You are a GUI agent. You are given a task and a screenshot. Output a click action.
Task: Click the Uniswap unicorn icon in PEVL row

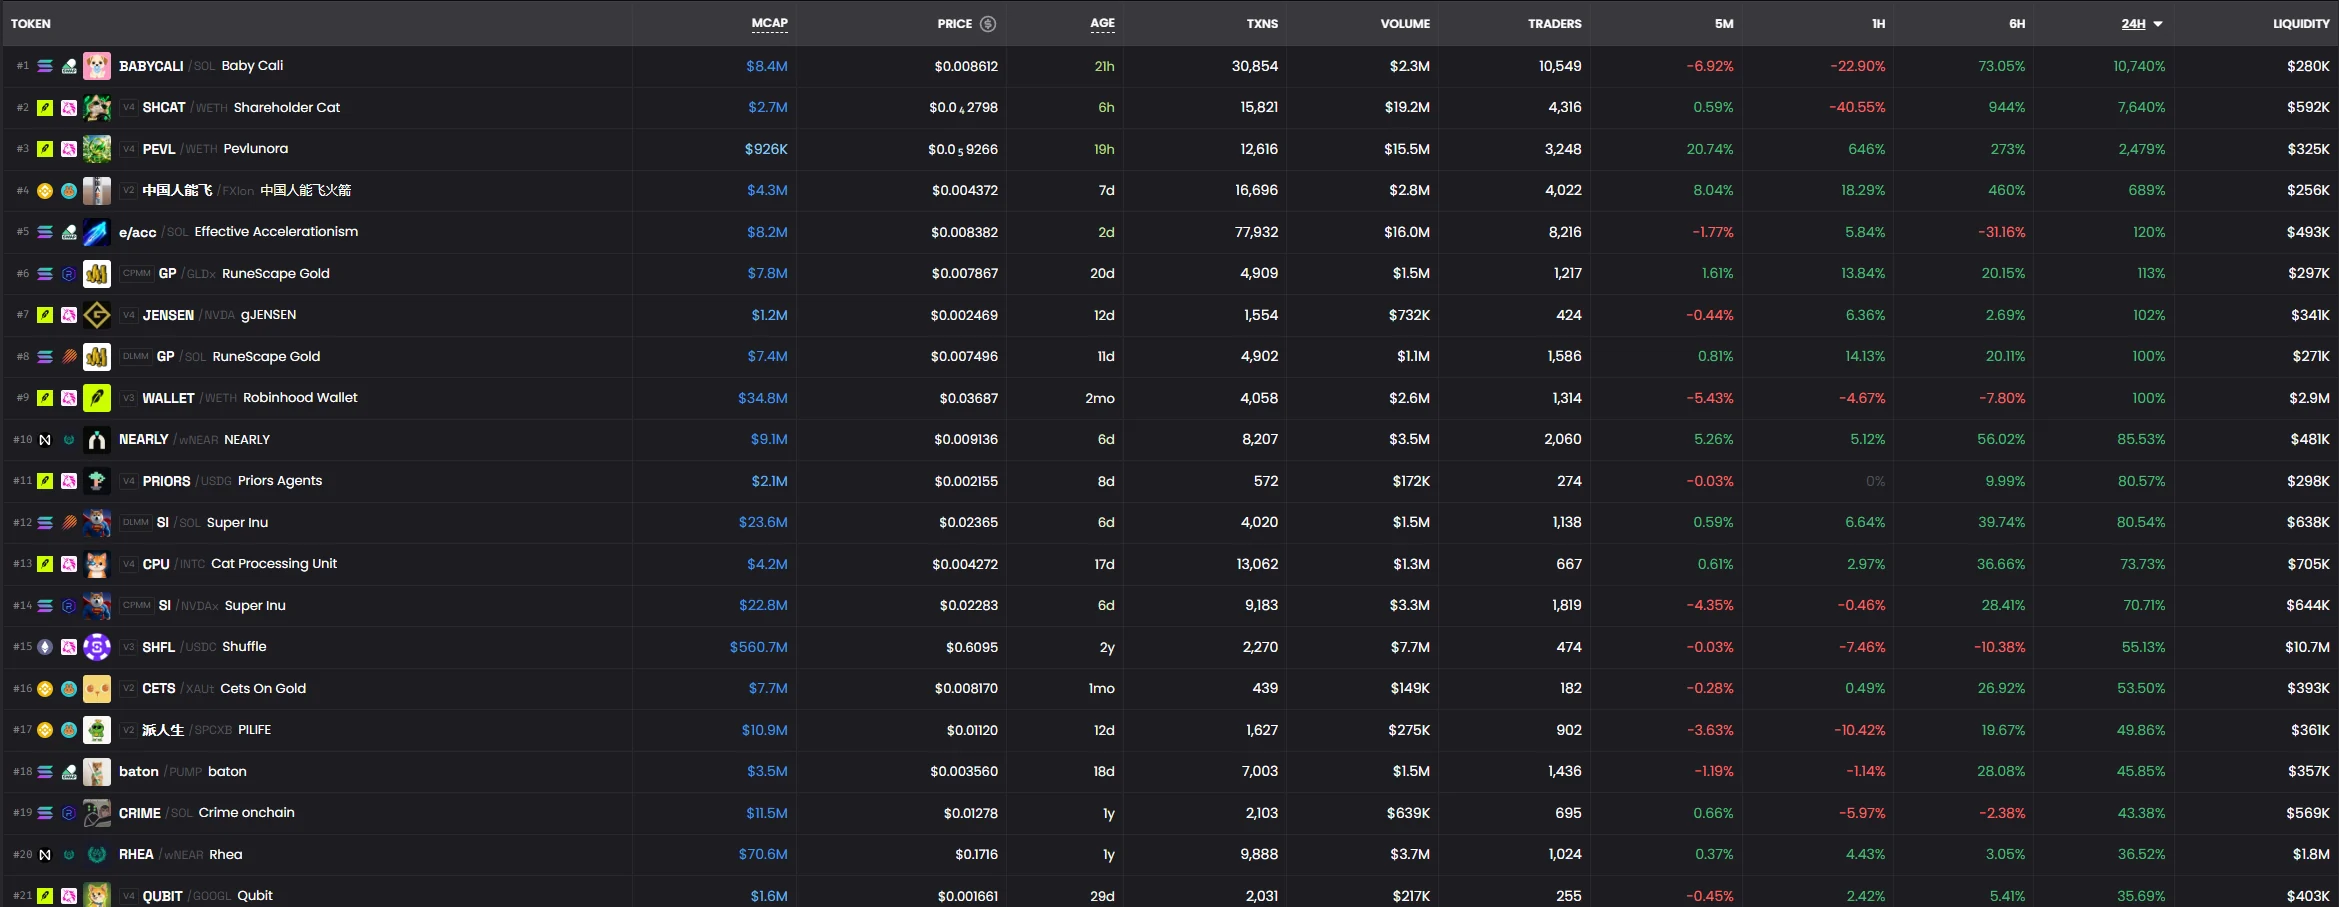coord(69,149)
